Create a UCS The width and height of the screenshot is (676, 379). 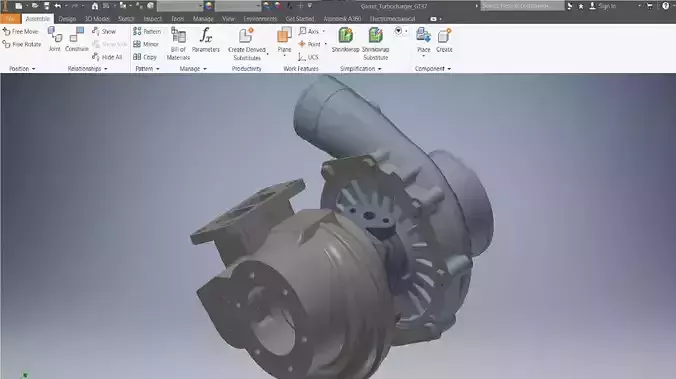[308, 57]
